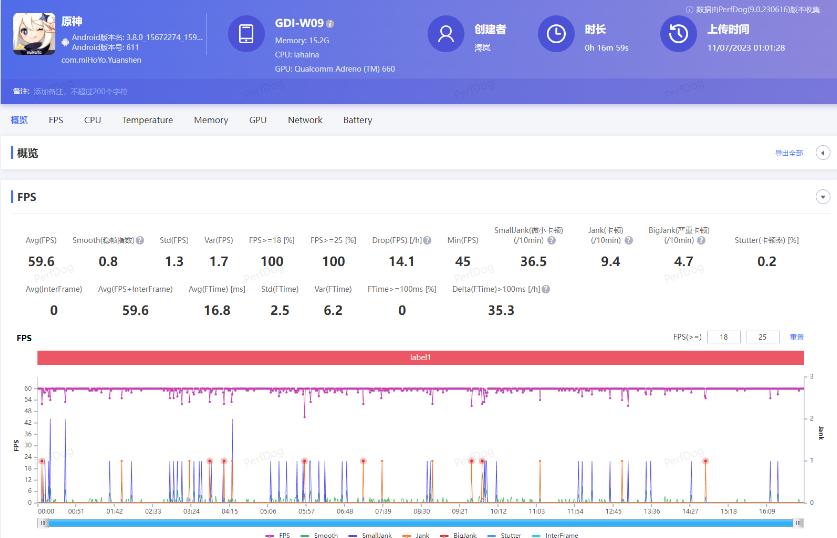Click the duration clock icon
The width and height of the screenshot is (837, 538).
556,33
